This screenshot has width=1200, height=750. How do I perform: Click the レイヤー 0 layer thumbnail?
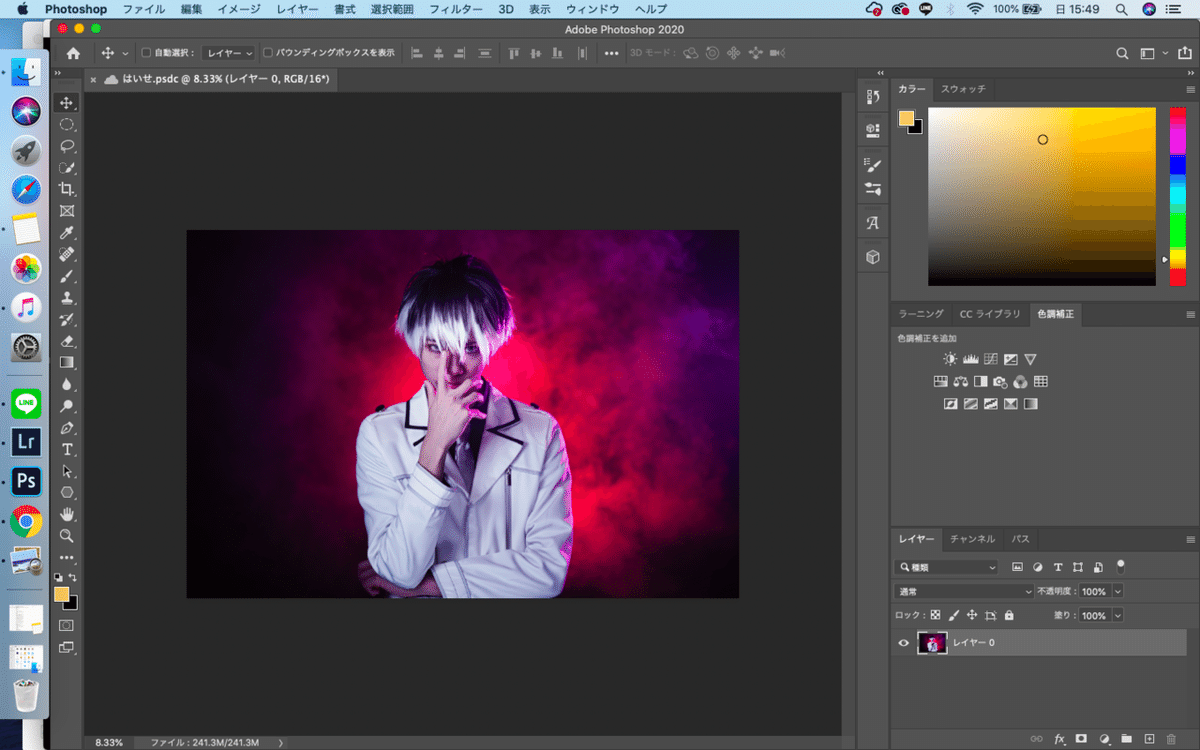click(932, 643)
